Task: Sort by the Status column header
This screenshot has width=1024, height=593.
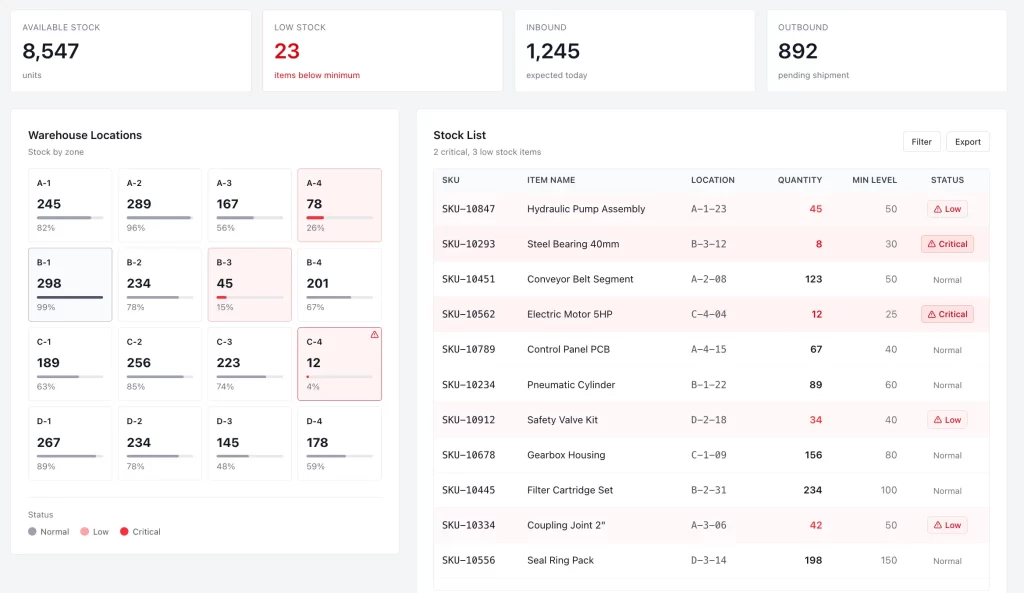Action: 946,180
